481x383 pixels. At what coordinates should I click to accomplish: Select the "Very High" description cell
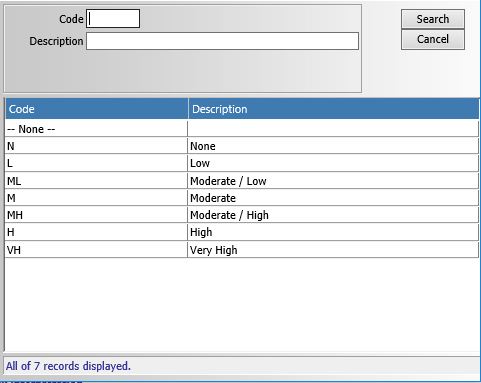point(333,250)
